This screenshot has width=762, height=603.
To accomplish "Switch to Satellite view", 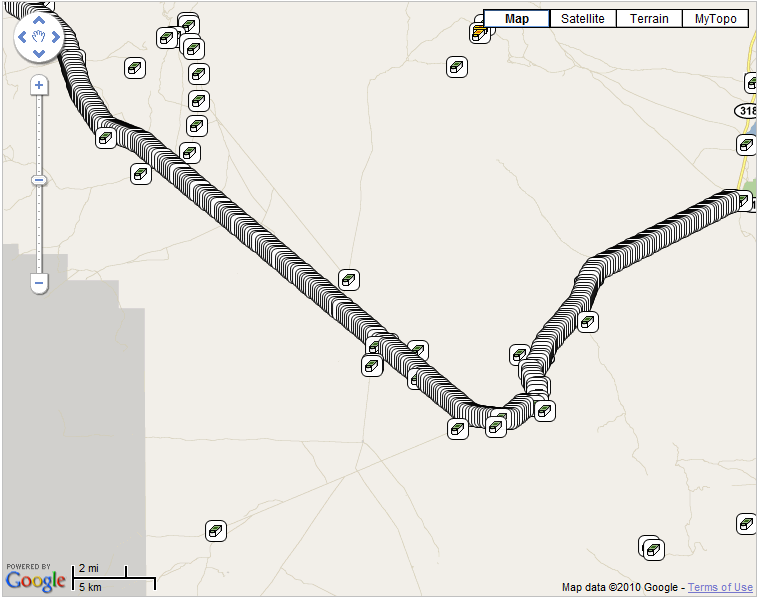I will (x=582, y=19).
